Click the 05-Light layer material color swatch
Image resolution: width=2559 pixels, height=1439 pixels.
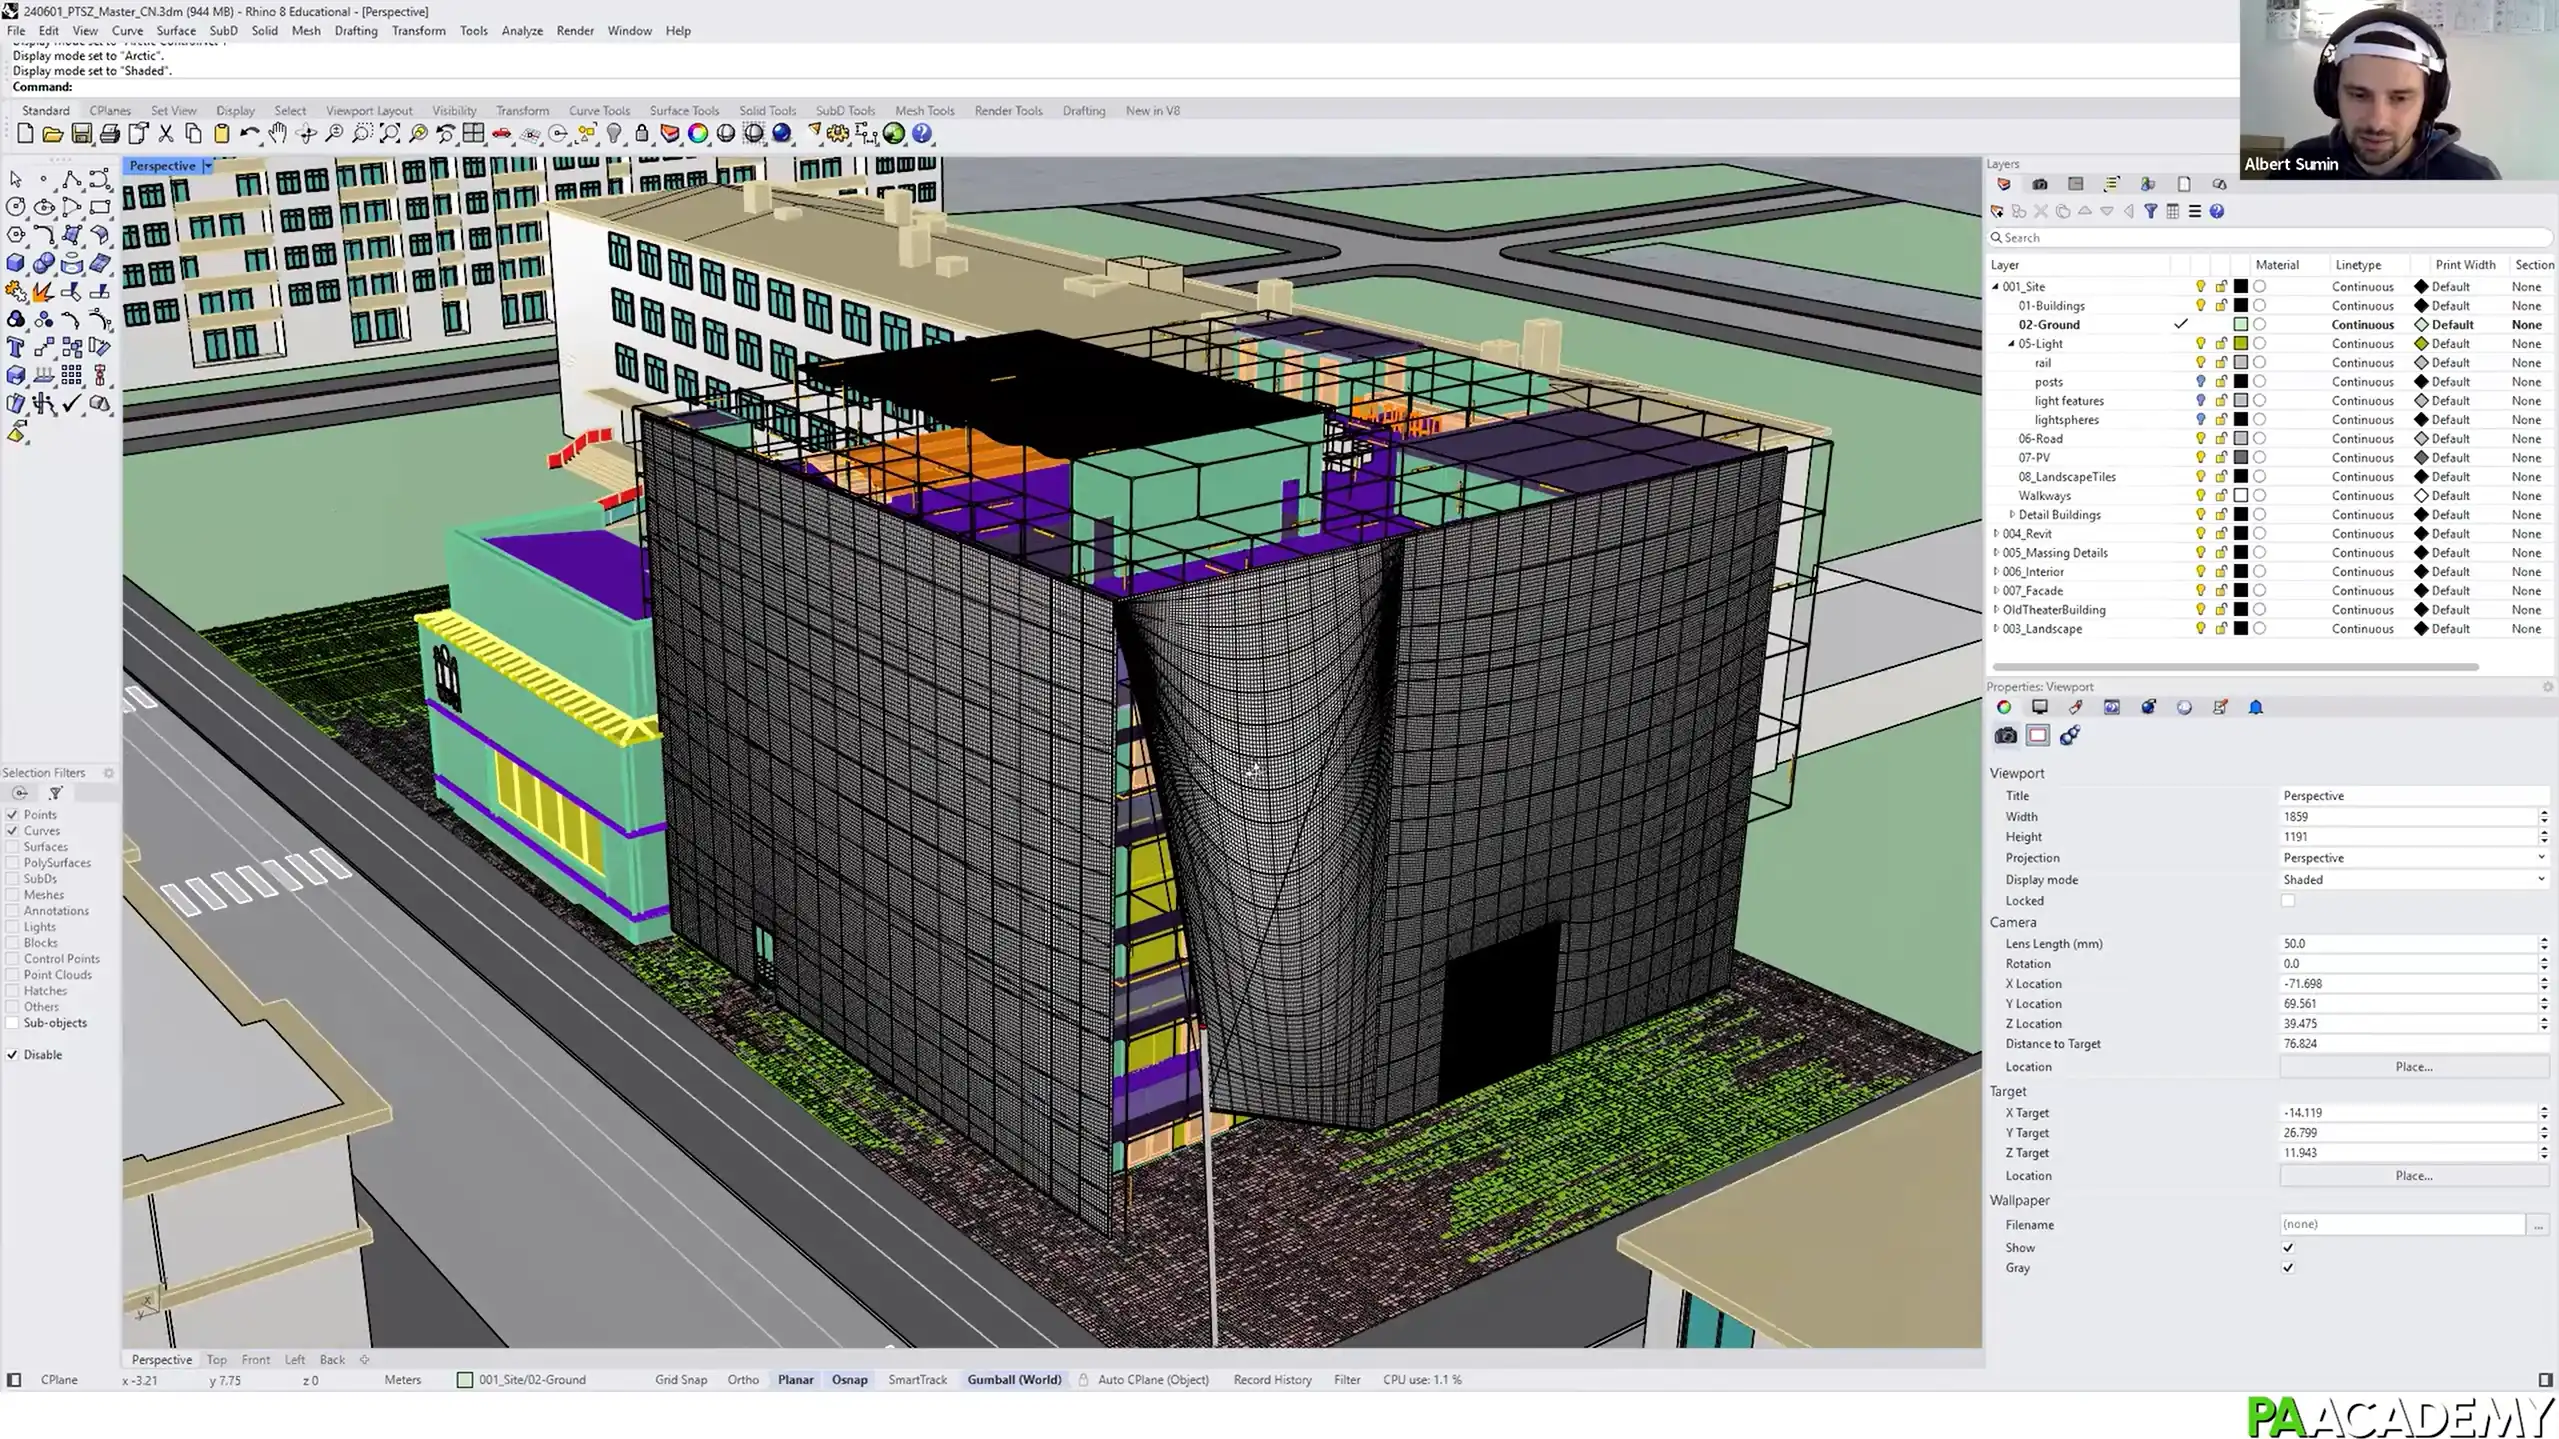click(x=2242, y=343)
